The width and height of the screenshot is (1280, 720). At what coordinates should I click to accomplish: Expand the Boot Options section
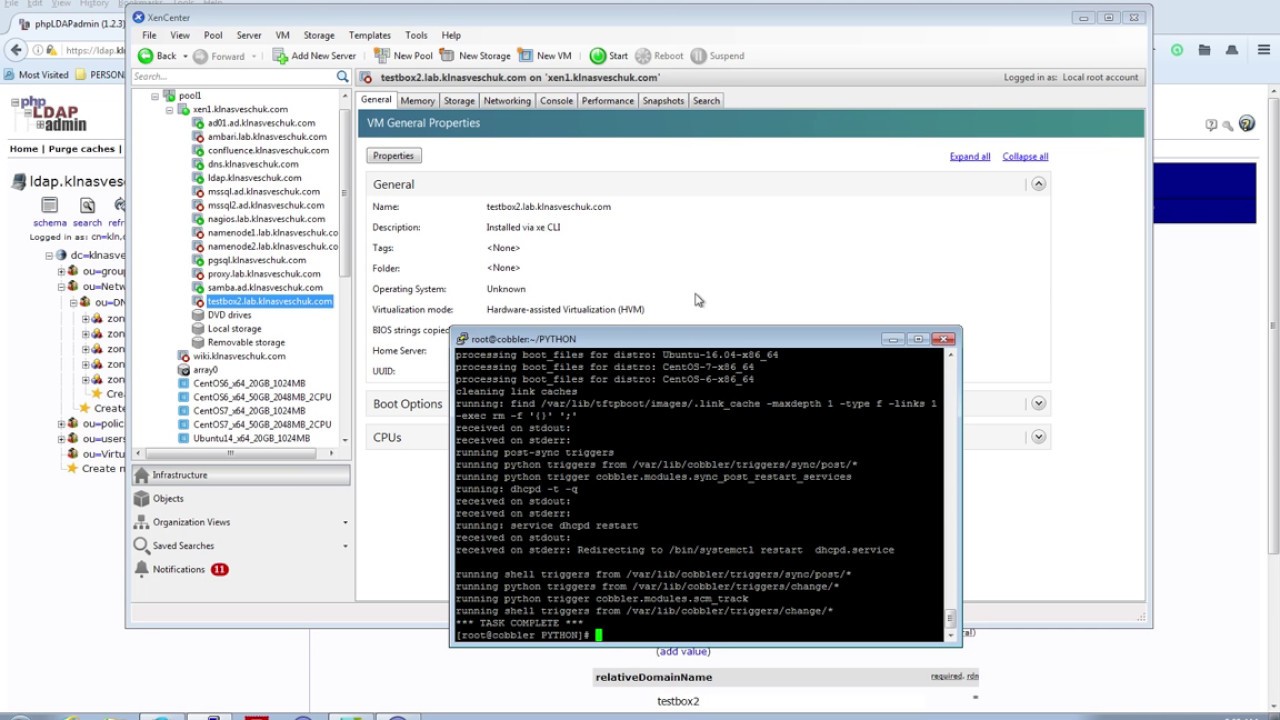[1038, 404]
